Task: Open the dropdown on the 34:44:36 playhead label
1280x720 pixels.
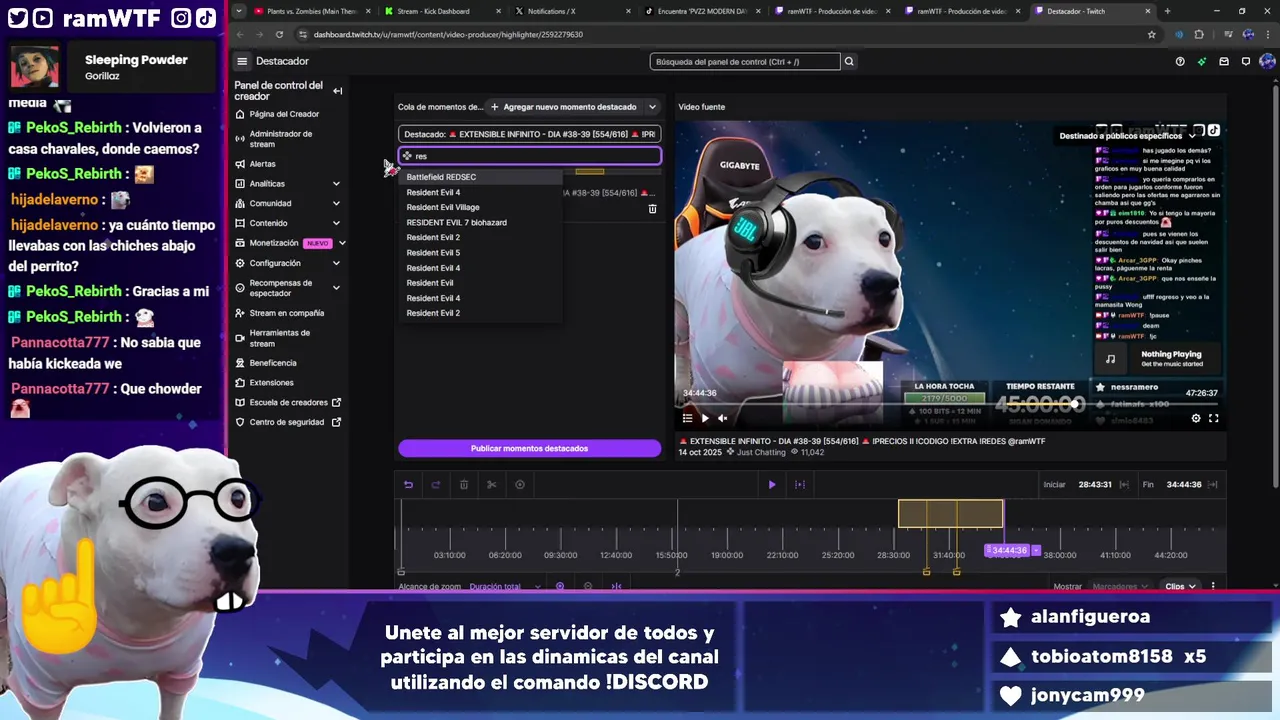Action: click(1036, 550)
